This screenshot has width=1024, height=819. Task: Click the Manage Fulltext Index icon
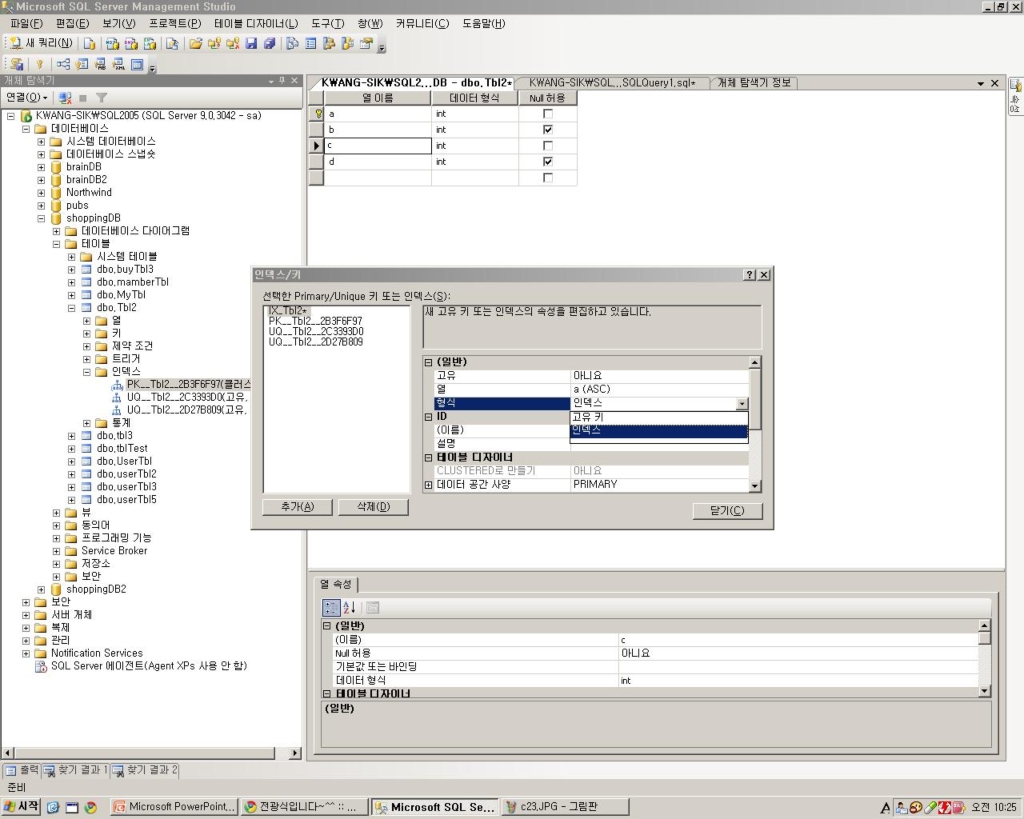click(100, 64)
